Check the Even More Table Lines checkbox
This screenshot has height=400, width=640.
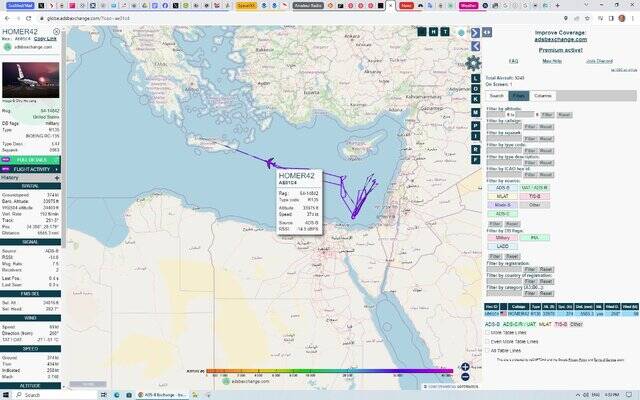pos(487,342)
